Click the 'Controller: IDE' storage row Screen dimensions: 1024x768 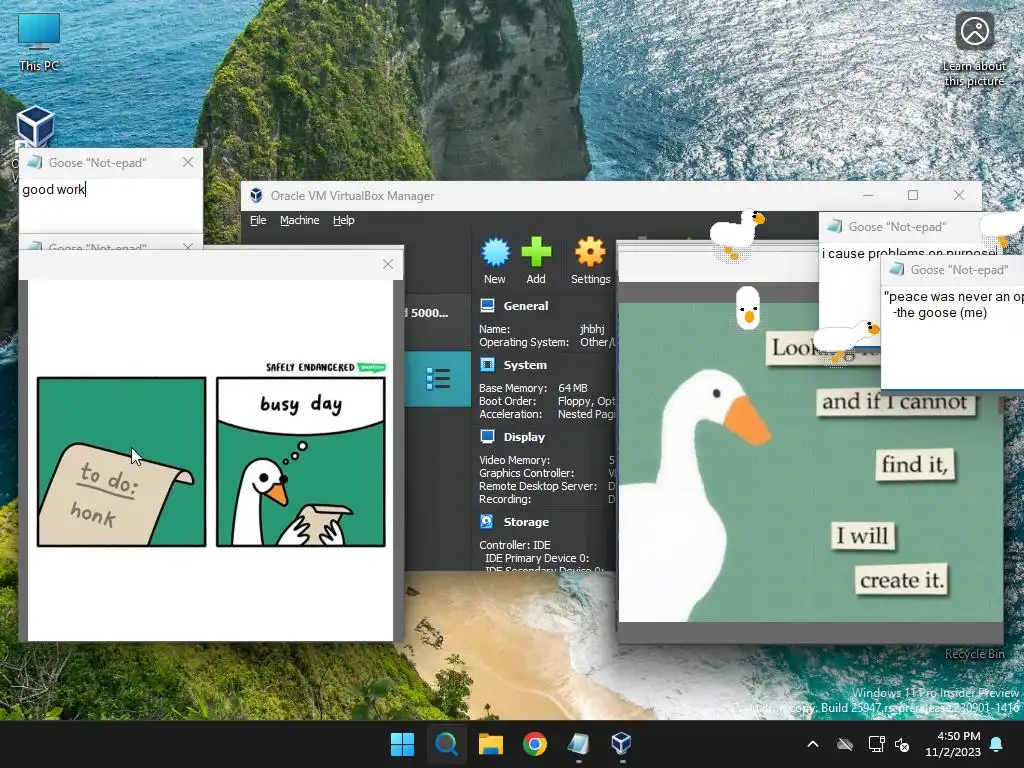(515, 545)
